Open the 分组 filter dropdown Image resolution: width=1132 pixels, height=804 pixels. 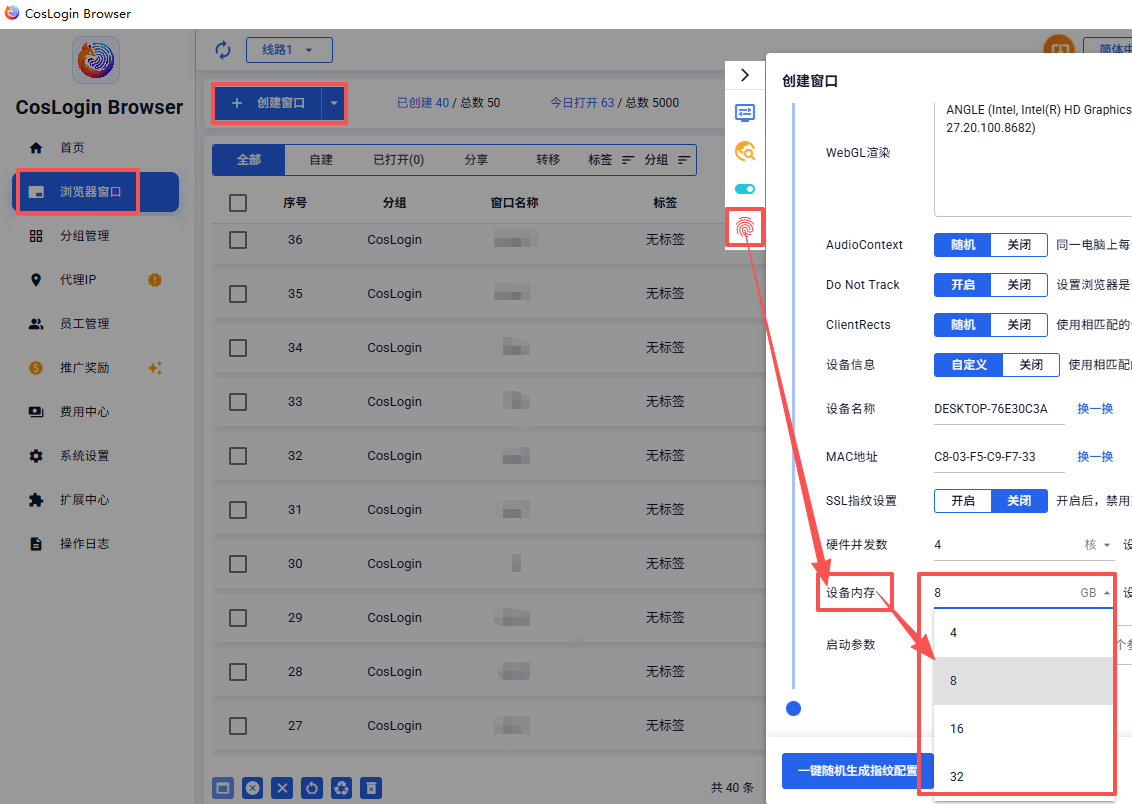667,160
